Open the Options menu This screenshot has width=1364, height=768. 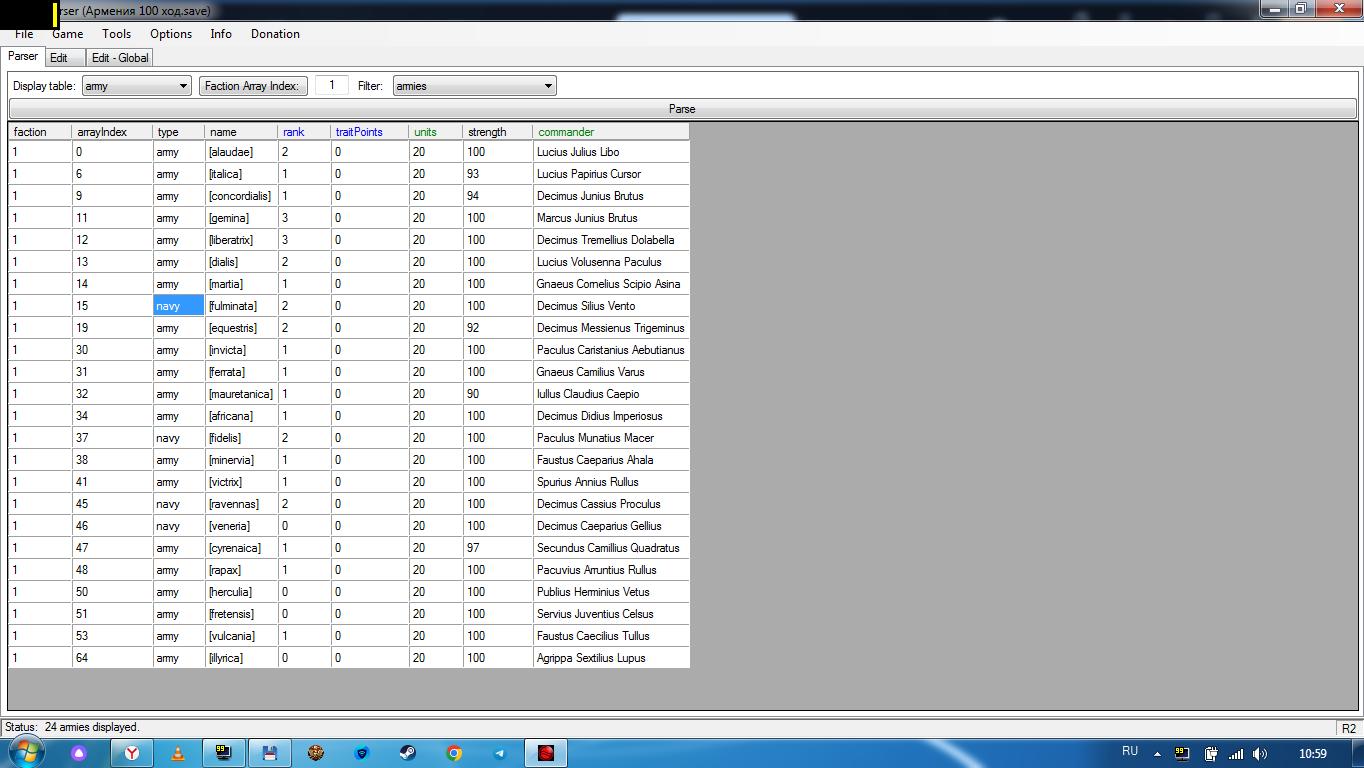click(171, 34)
